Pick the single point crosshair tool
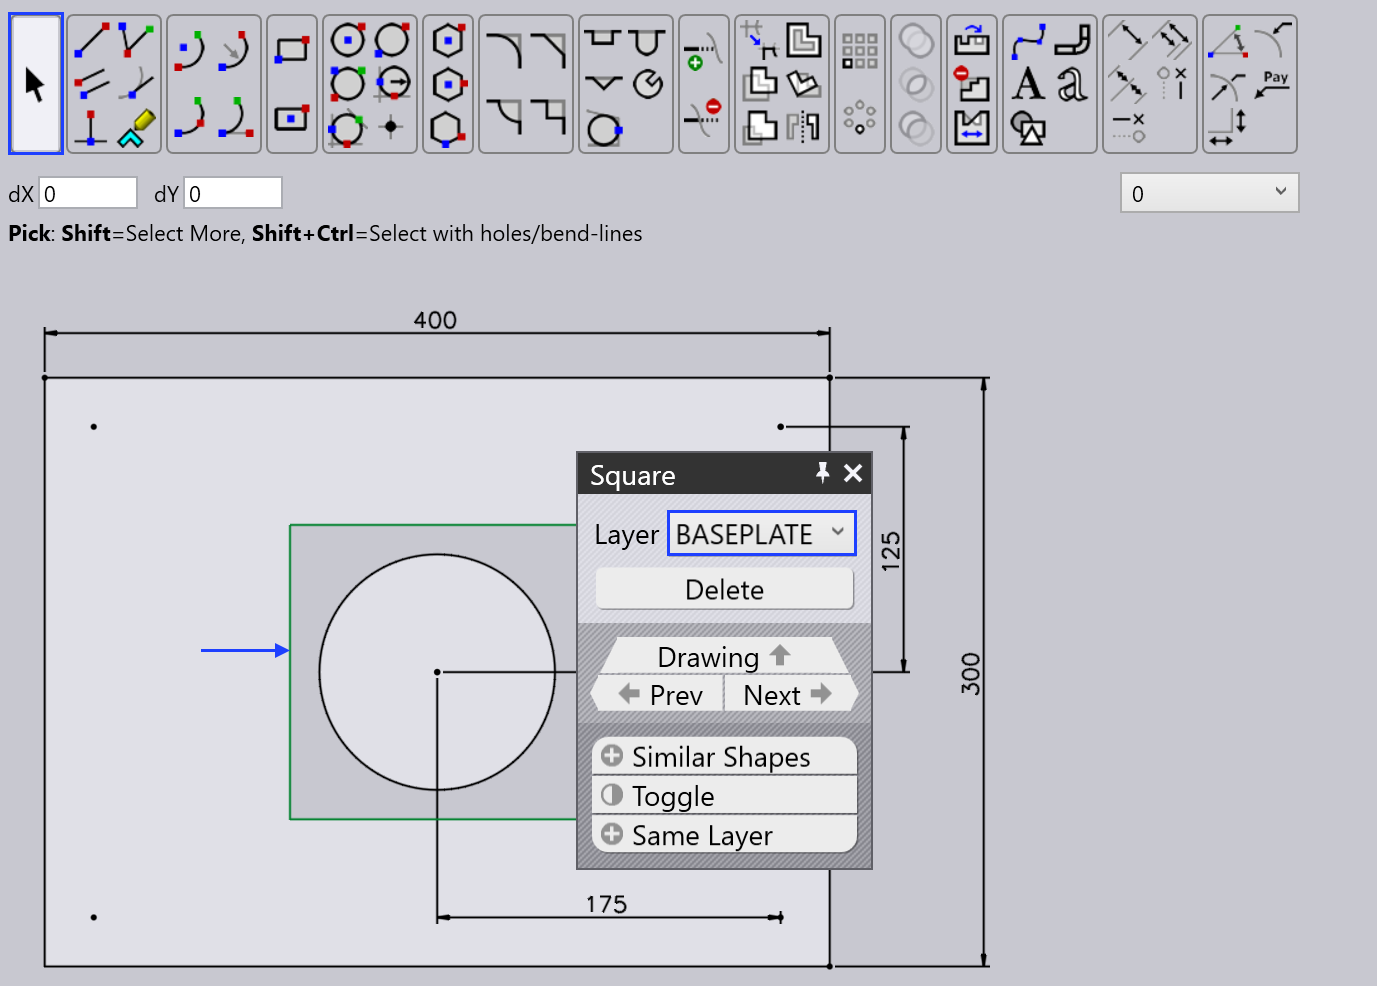This screenshot has height=986, width=1377. pos(392,127)
